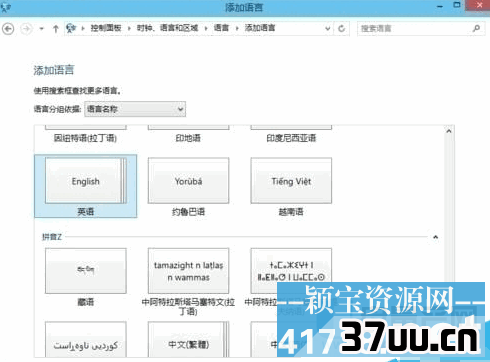Open 时钟、语言和区域 breadcrumb
Viewport: 490px width, 362px height.
pos(167,28)
